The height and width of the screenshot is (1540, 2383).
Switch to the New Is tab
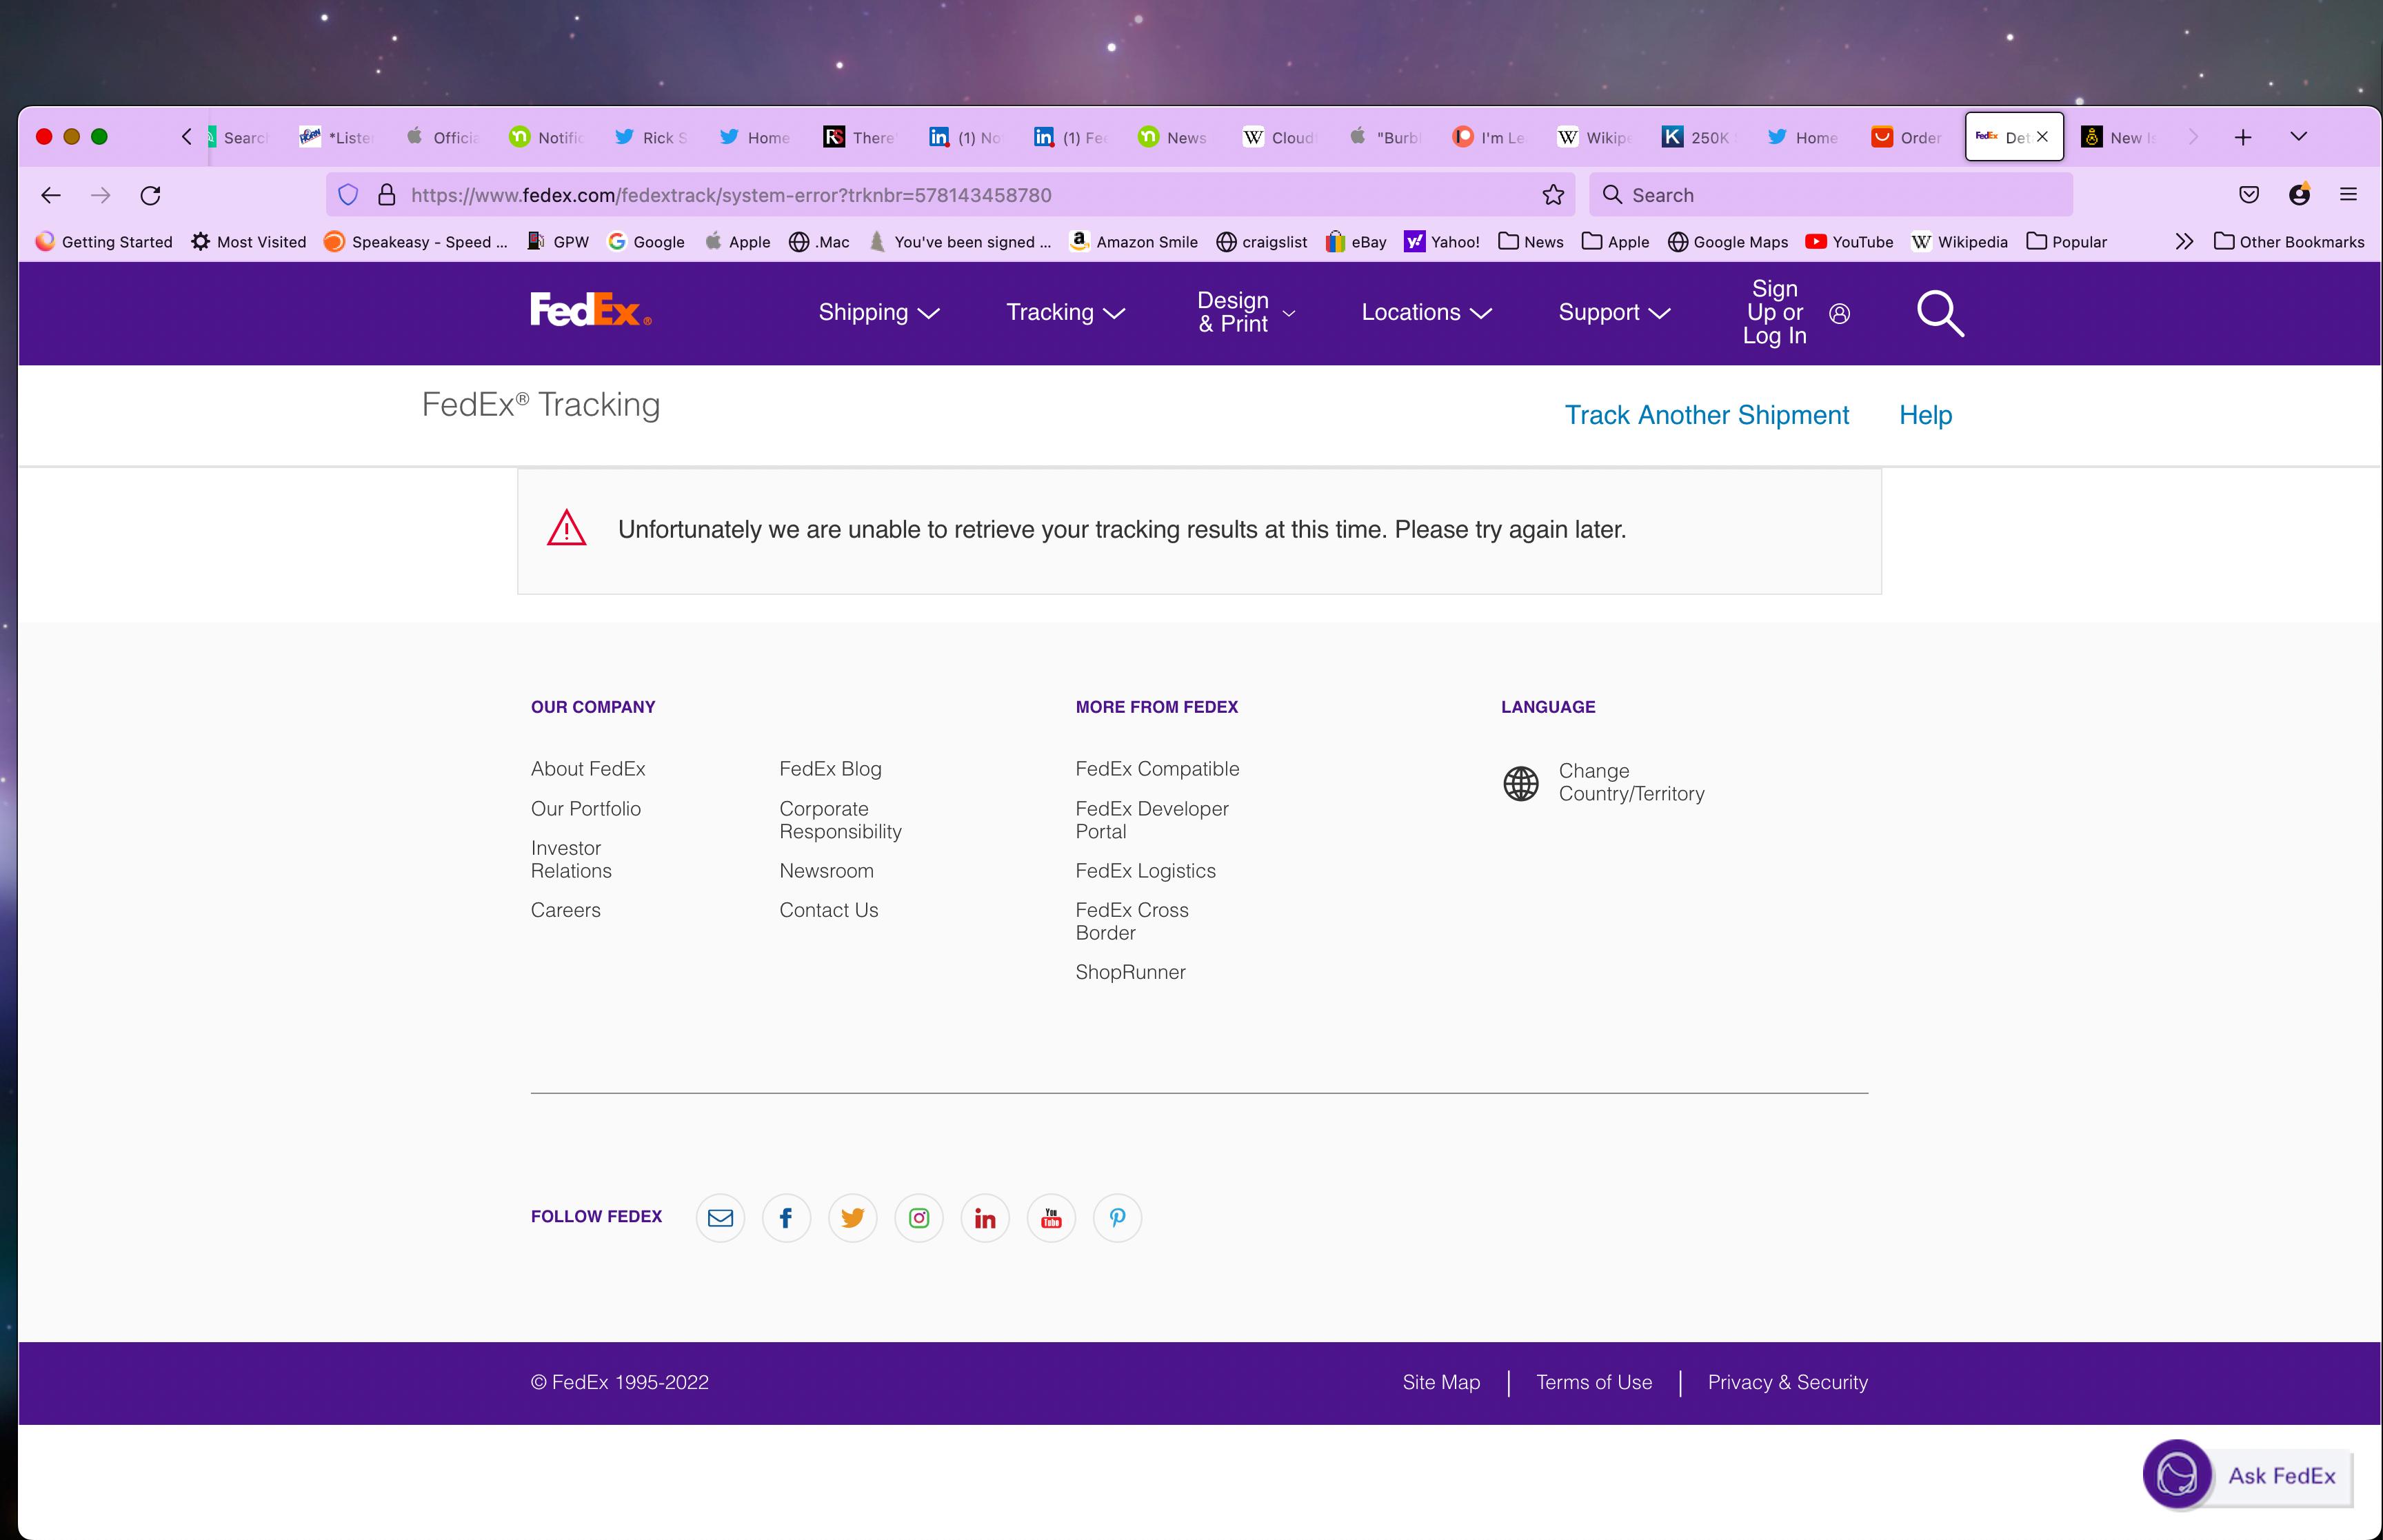coord(2122,137)
